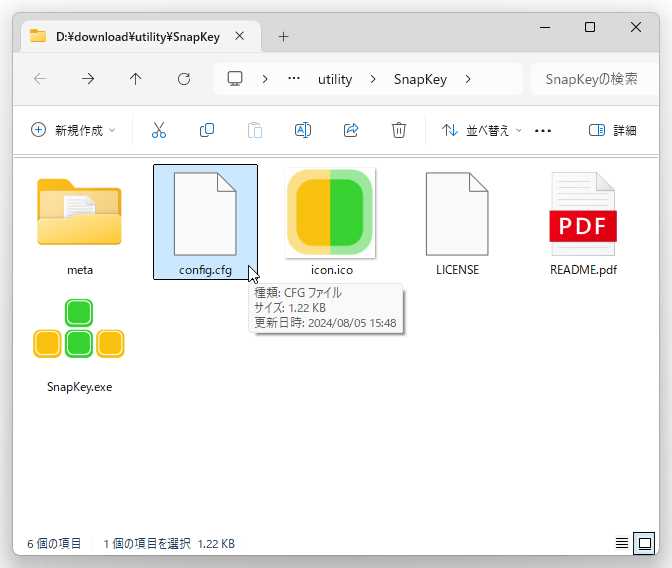The height and width of the screenshot is (568, 672).
Task: Click the SnapKey.exe file name label
Action: point(79,387)
